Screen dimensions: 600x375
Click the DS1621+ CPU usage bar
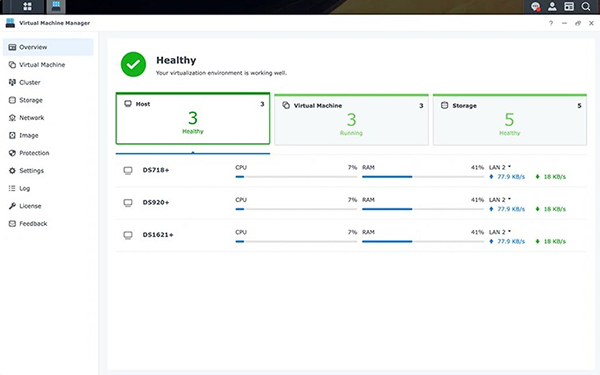click(x=296, y=241)
